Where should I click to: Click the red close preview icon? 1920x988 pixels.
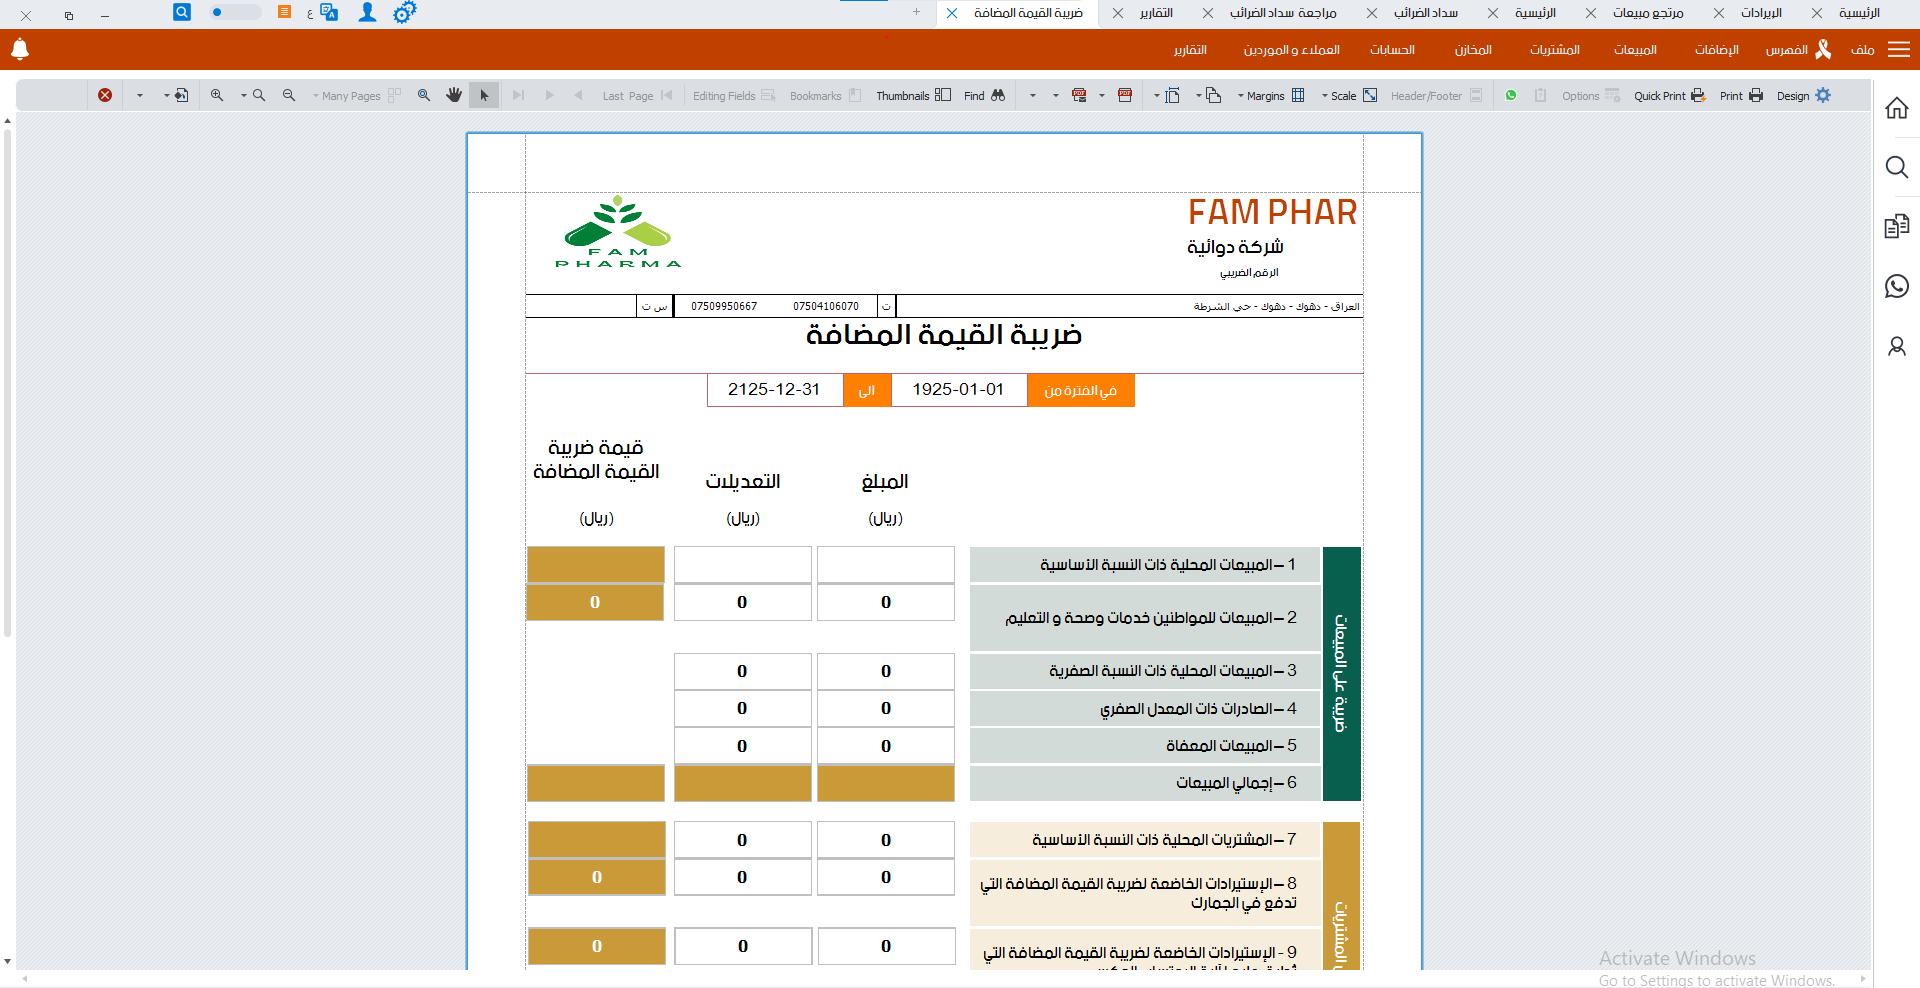105,95
